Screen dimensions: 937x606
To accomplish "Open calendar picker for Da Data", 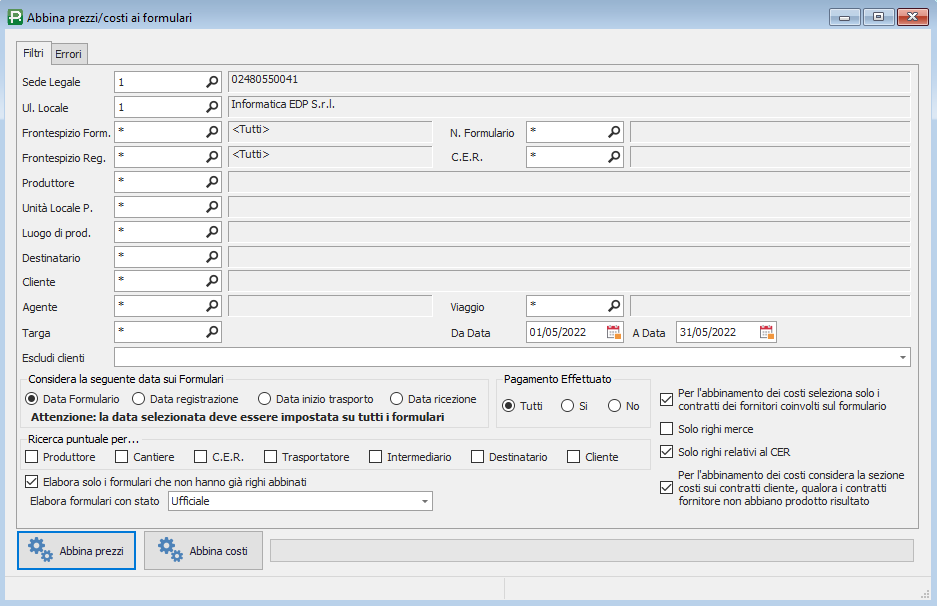I will pyautogui.click(x=614, y=332).
